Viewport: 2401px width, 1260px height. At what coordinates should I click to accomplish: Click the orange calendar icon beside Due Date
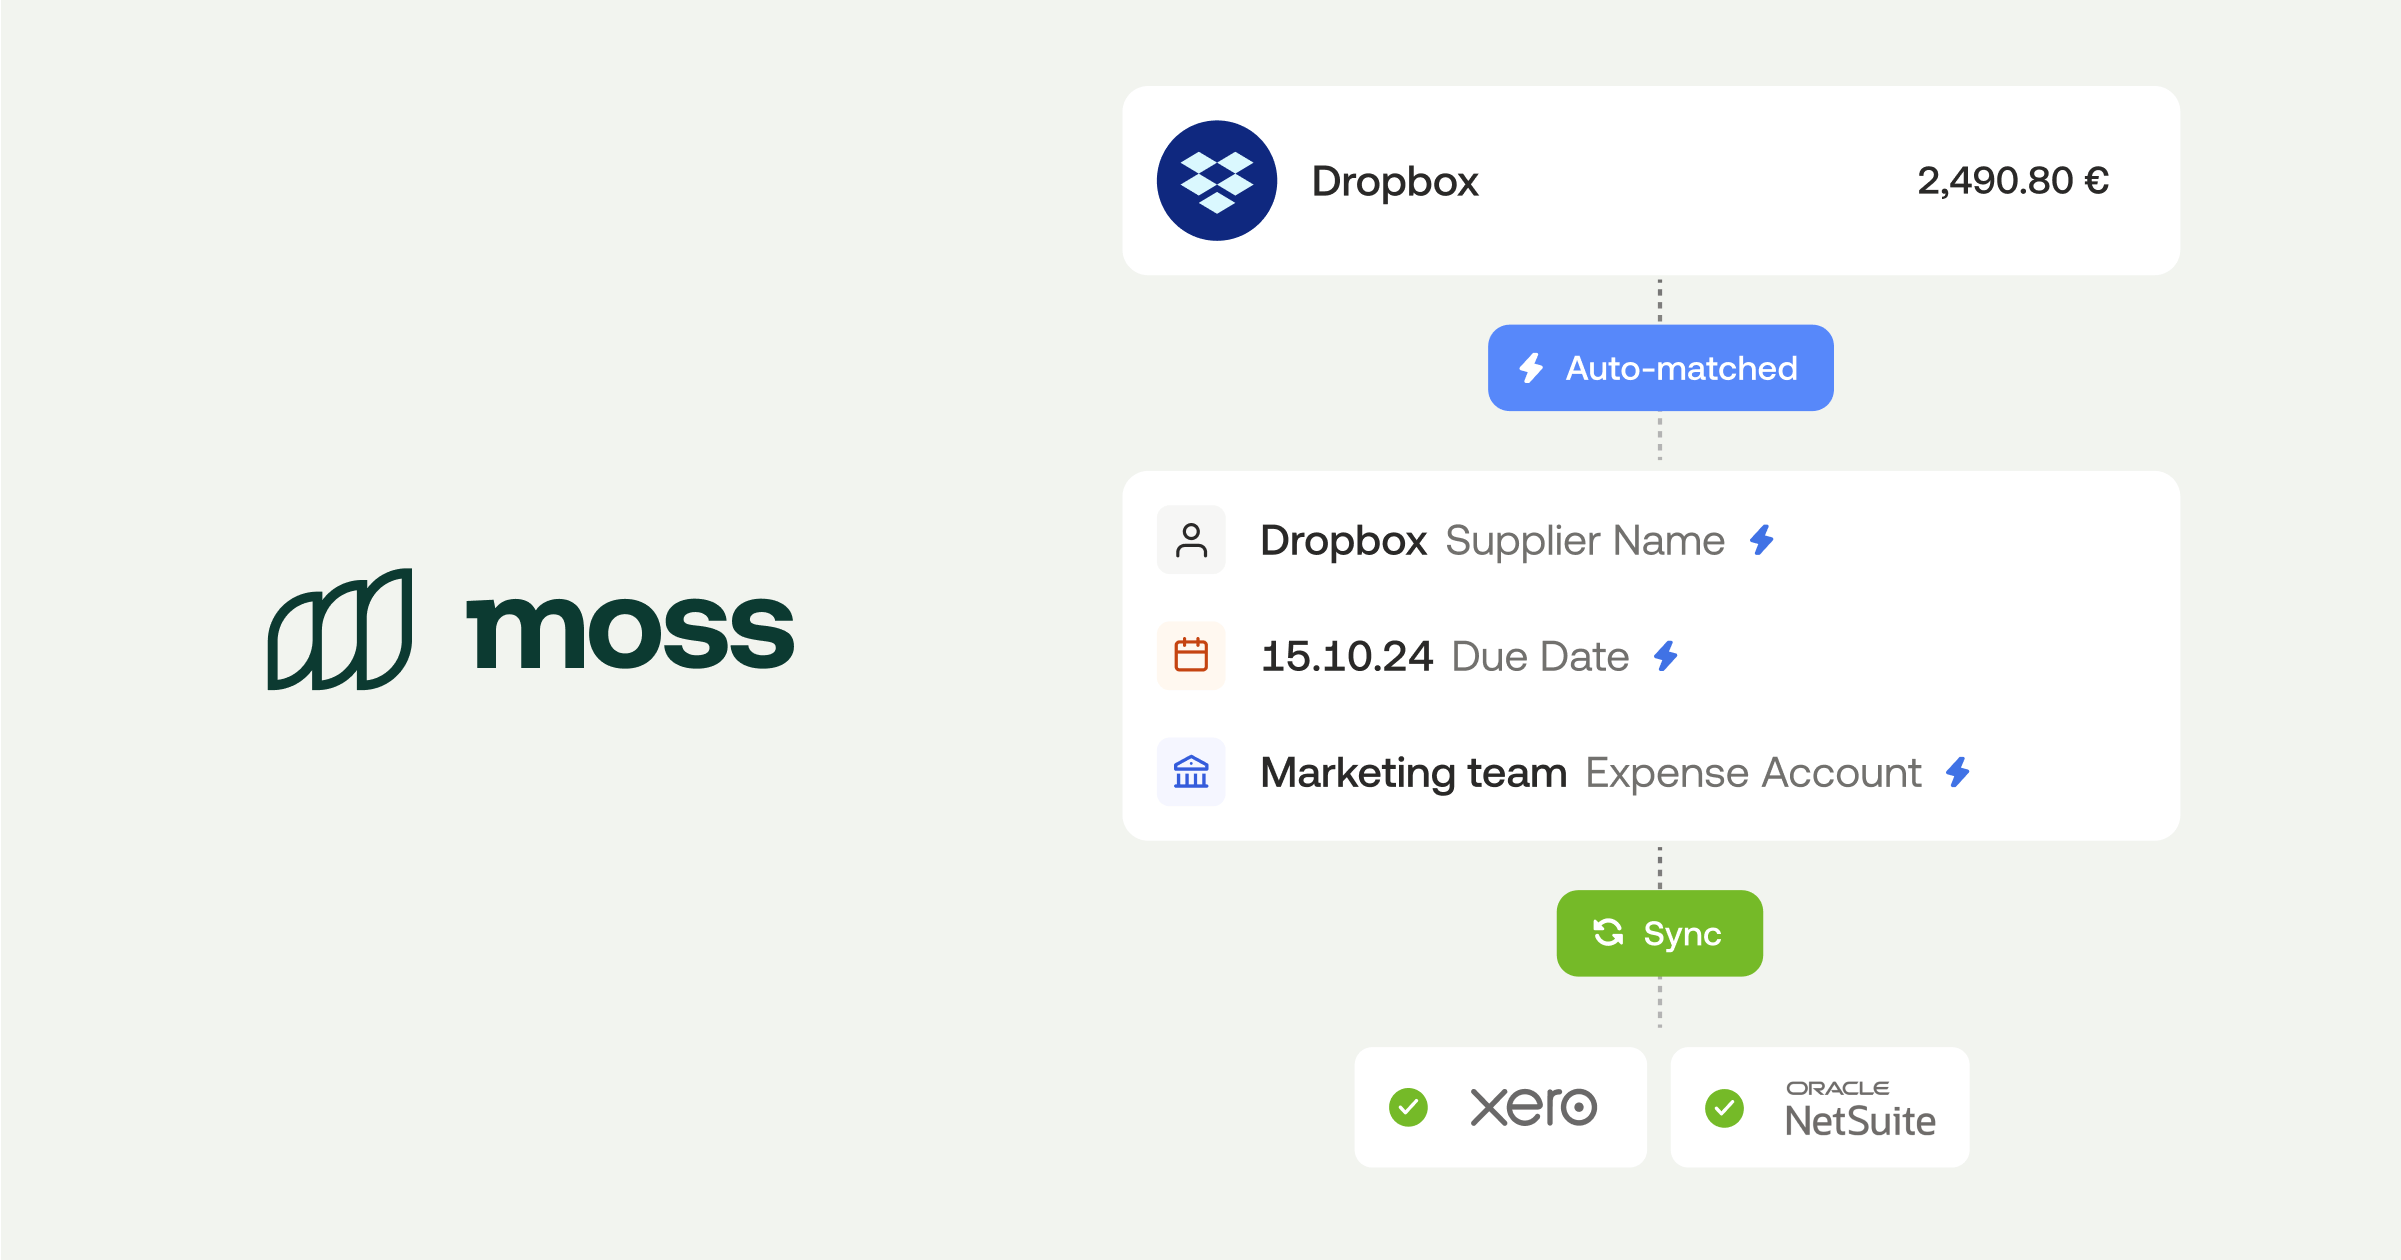click(1191, 656)
